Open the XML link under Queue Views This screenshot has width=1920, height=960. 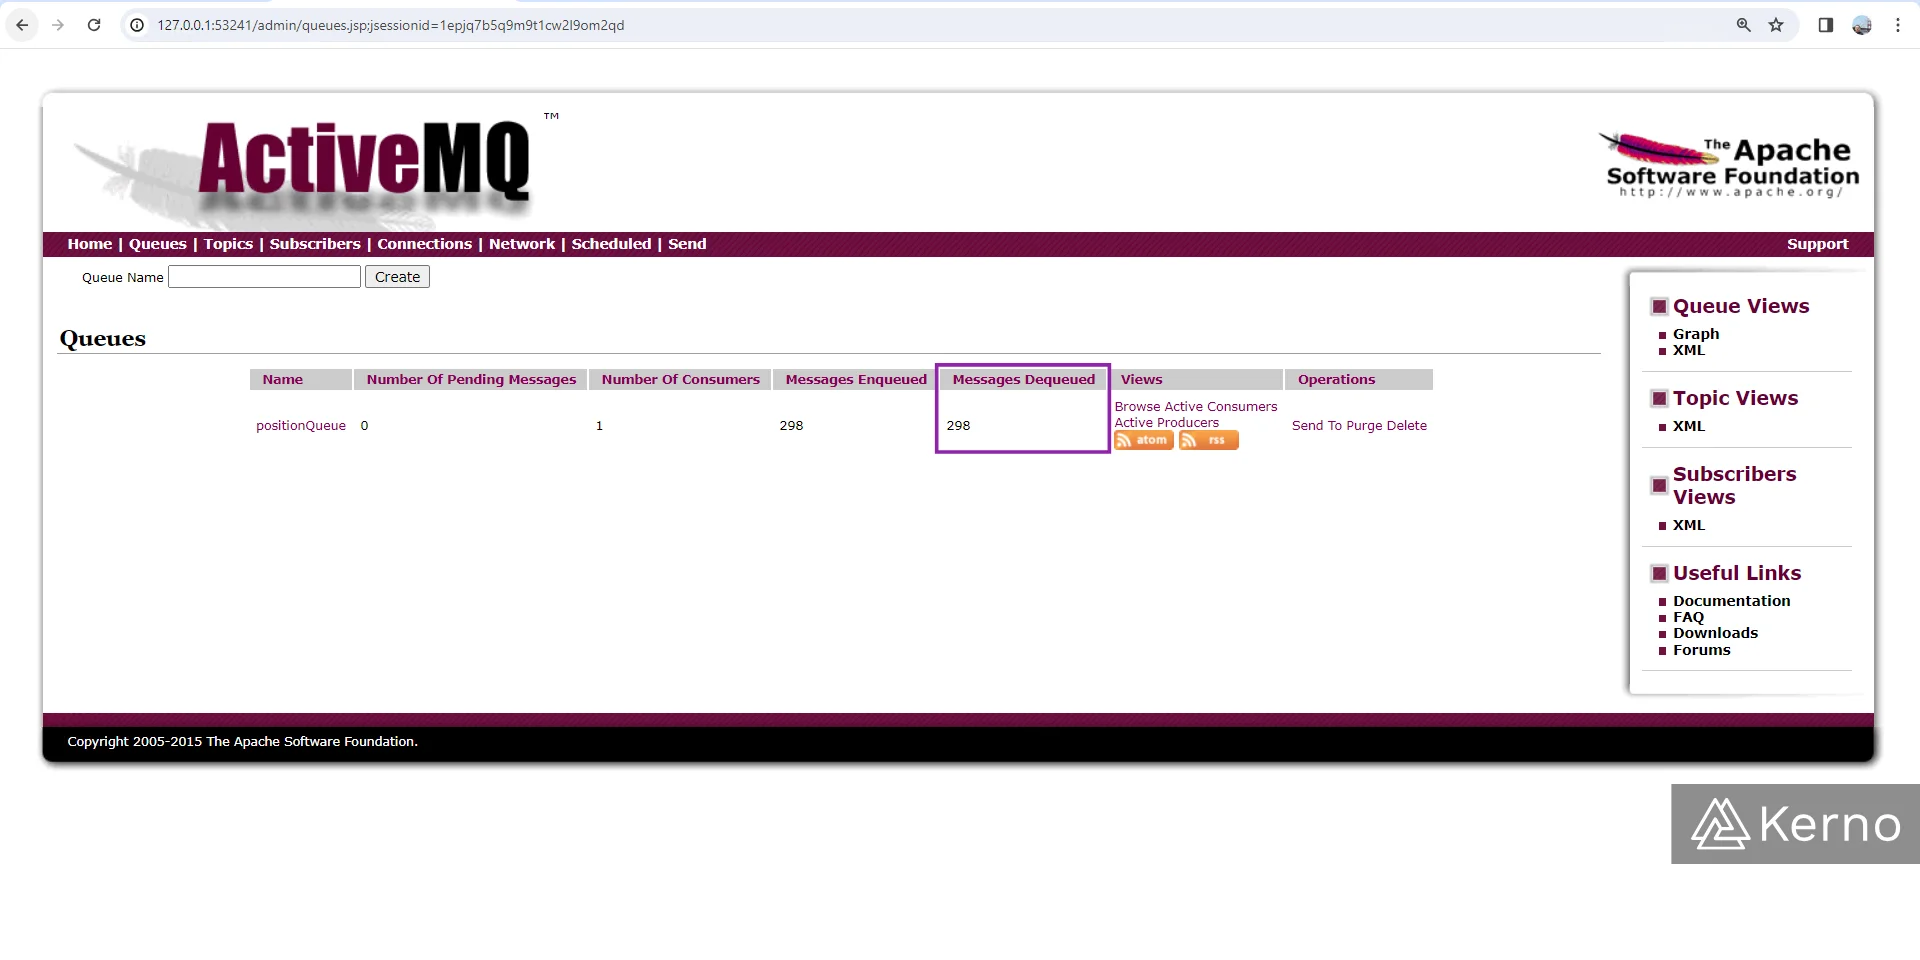pos(1689,350)
